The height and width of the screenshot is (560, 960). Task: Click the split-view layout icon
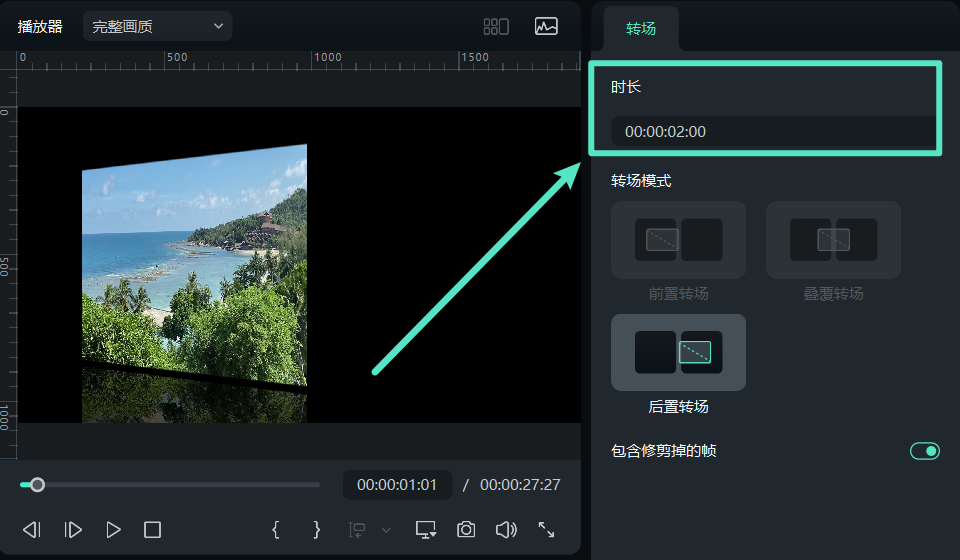496,26
